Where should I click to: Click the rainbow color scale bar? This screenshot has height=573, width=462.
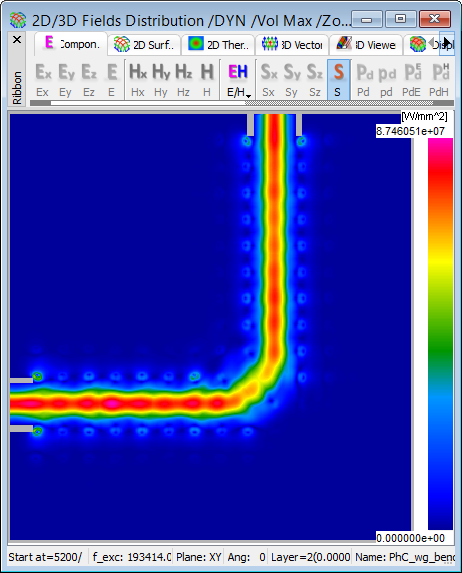[440, 334]
